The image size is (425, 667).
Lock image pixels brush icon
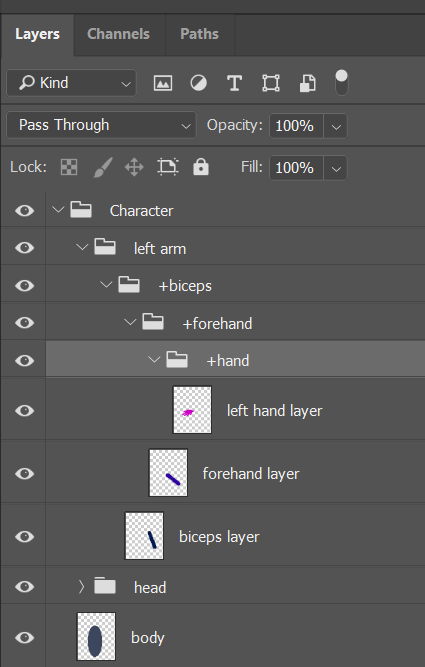point(103,167)
